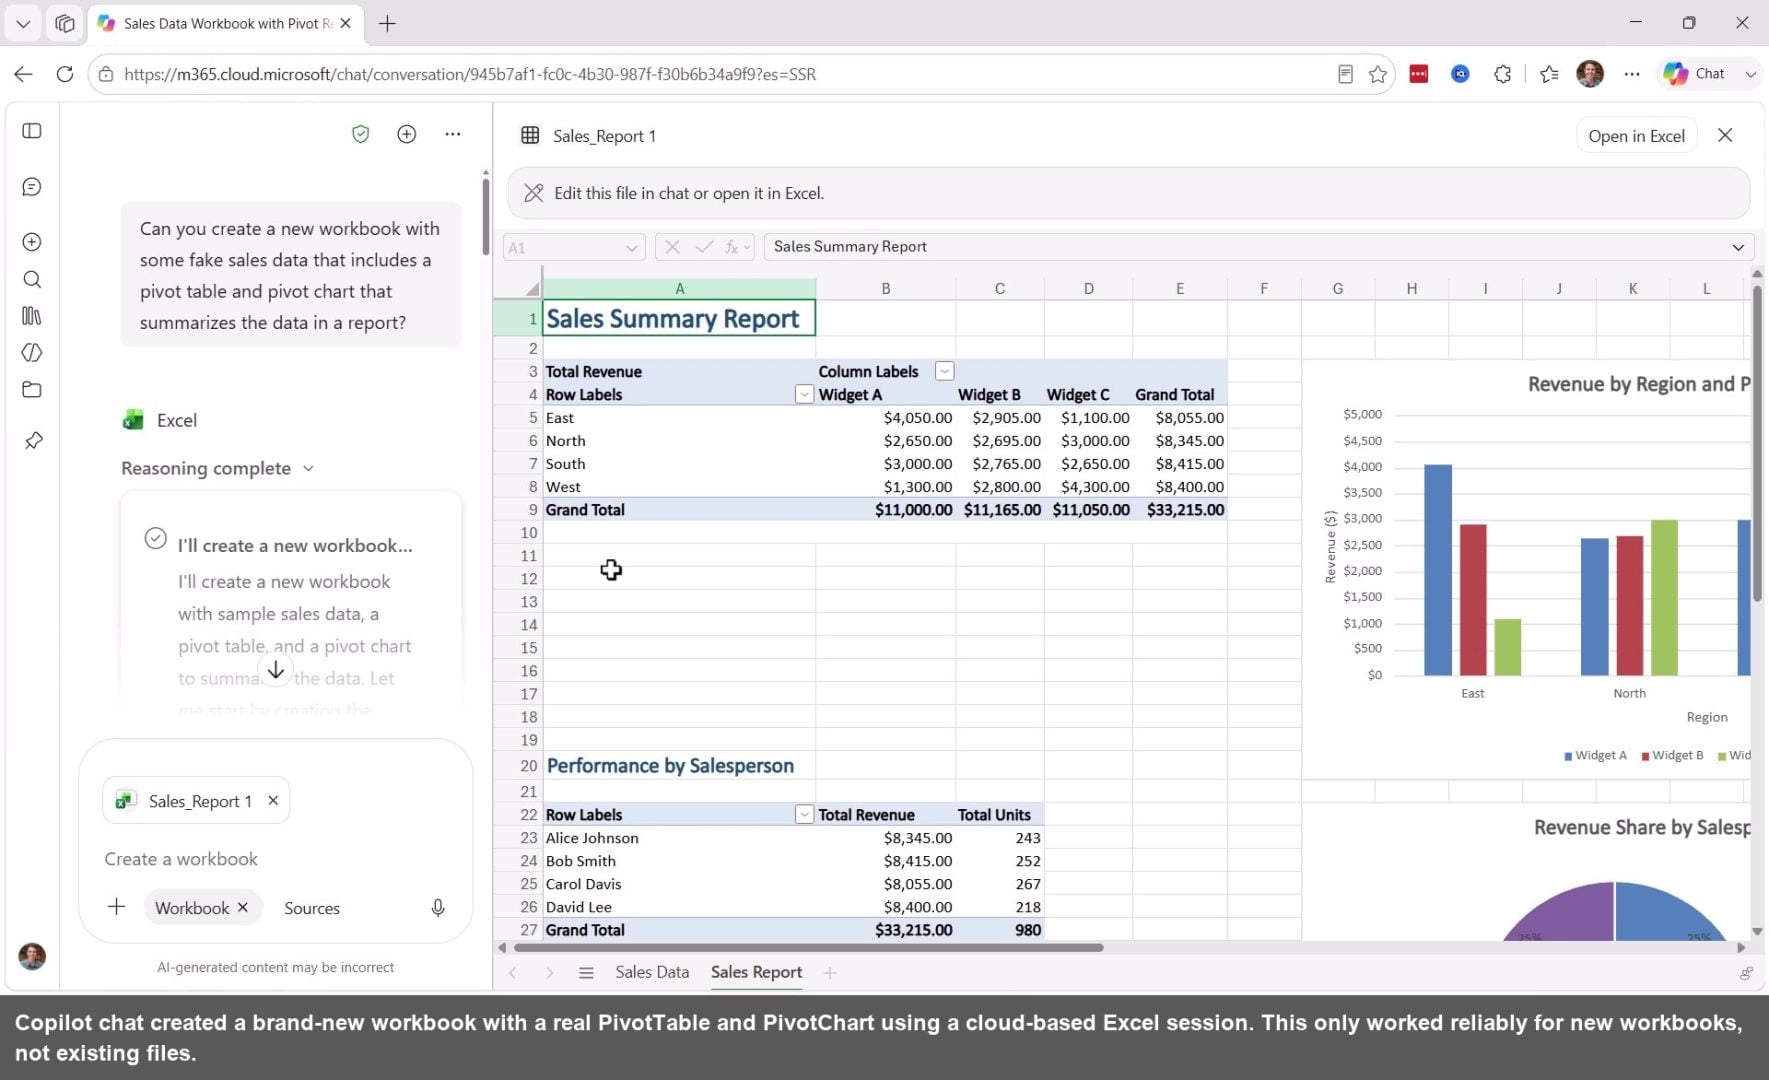The height and width of the screenshot is (1080, 1769).
Task: Click the blue Widget A bar for East
Action: click(x=1438, y=570)
